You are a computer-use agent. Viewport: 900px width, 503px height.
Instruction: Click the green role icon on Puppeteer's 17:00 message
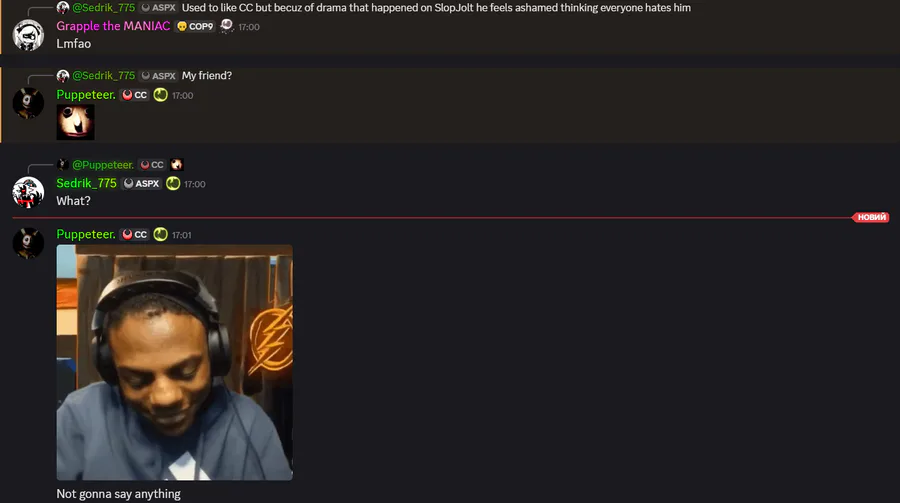click(x=160, y=95)
